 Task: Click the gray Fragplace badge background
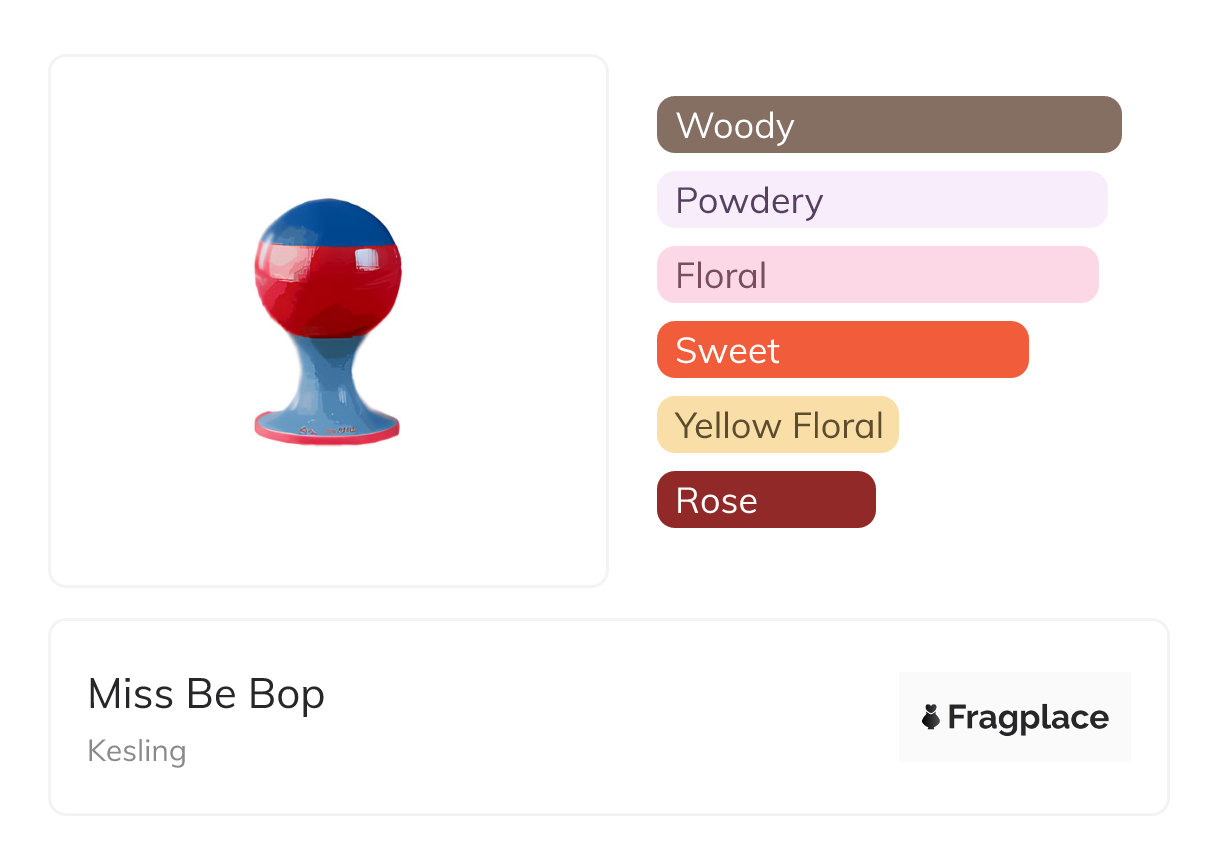click(1015, 688)
